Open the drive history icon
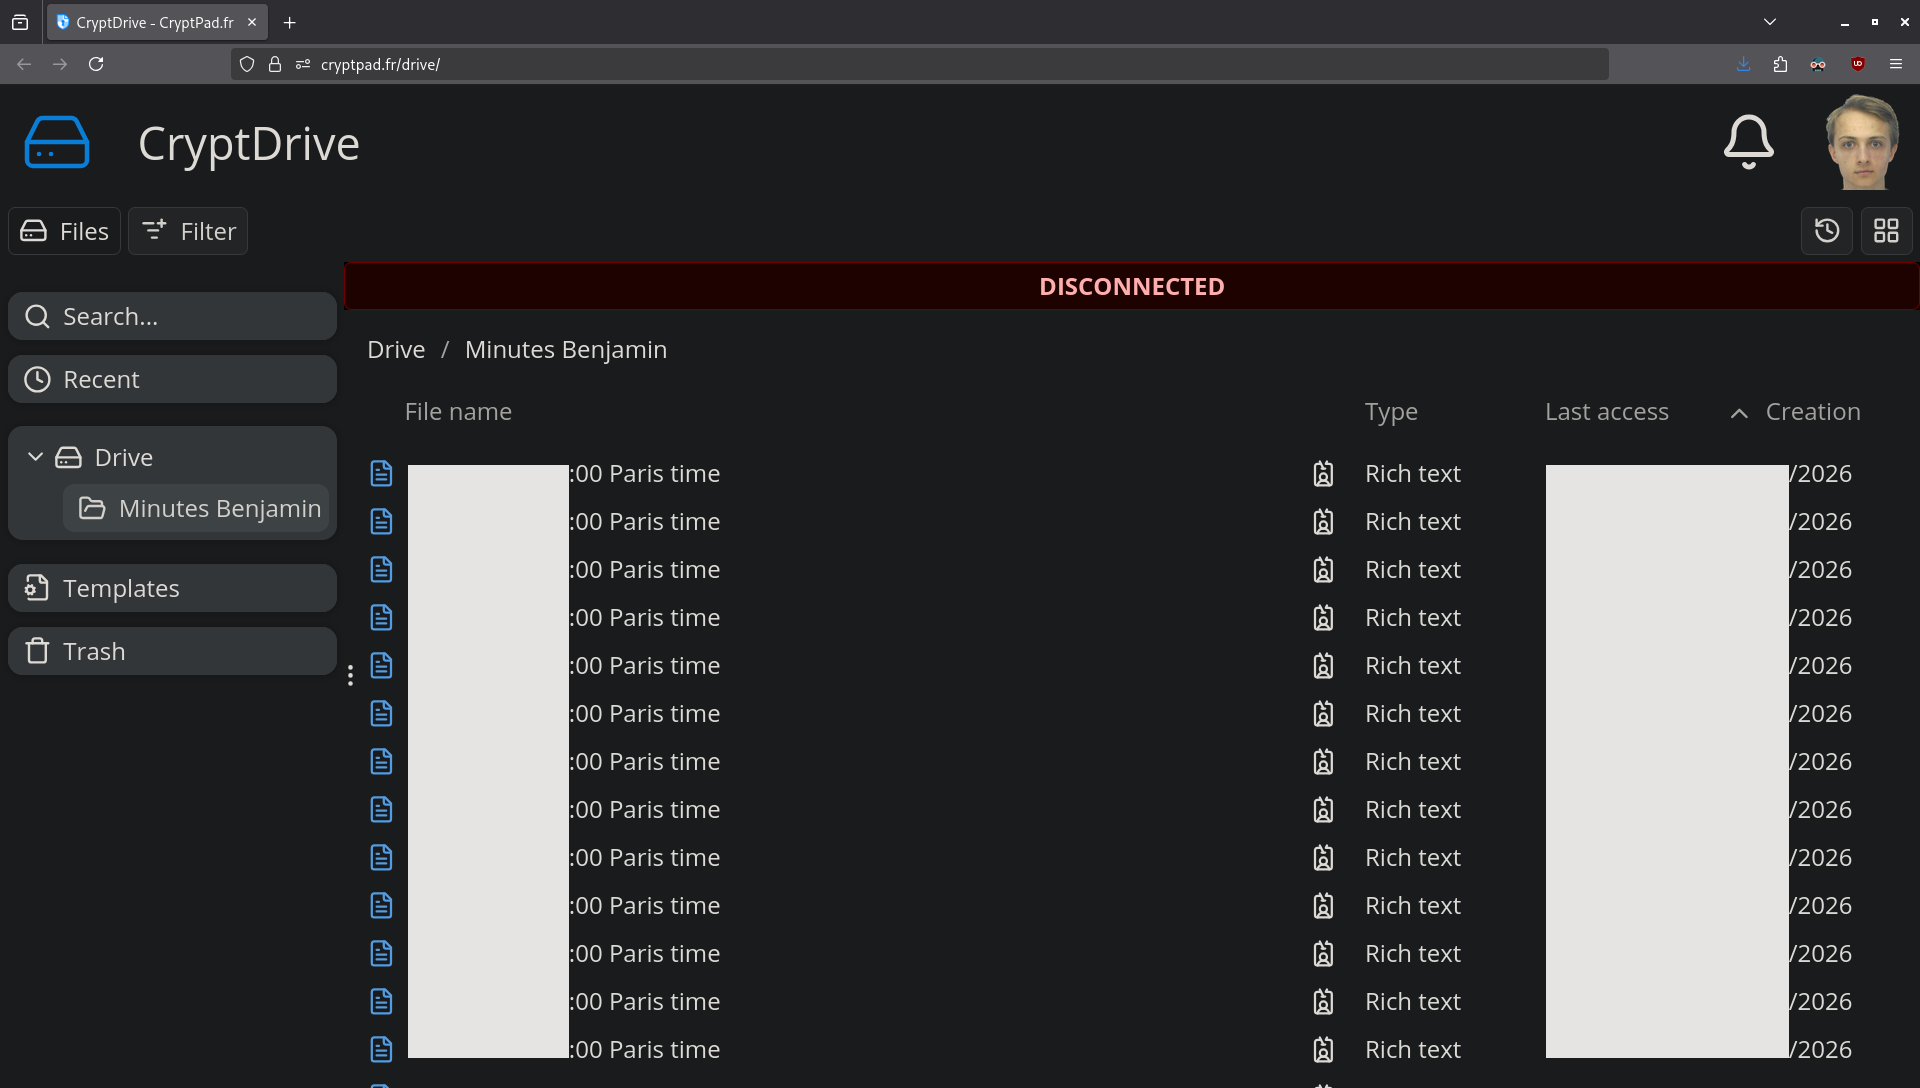Screen dimensions: 1920x1088 pyautogui.click(x=1826, y=231)
